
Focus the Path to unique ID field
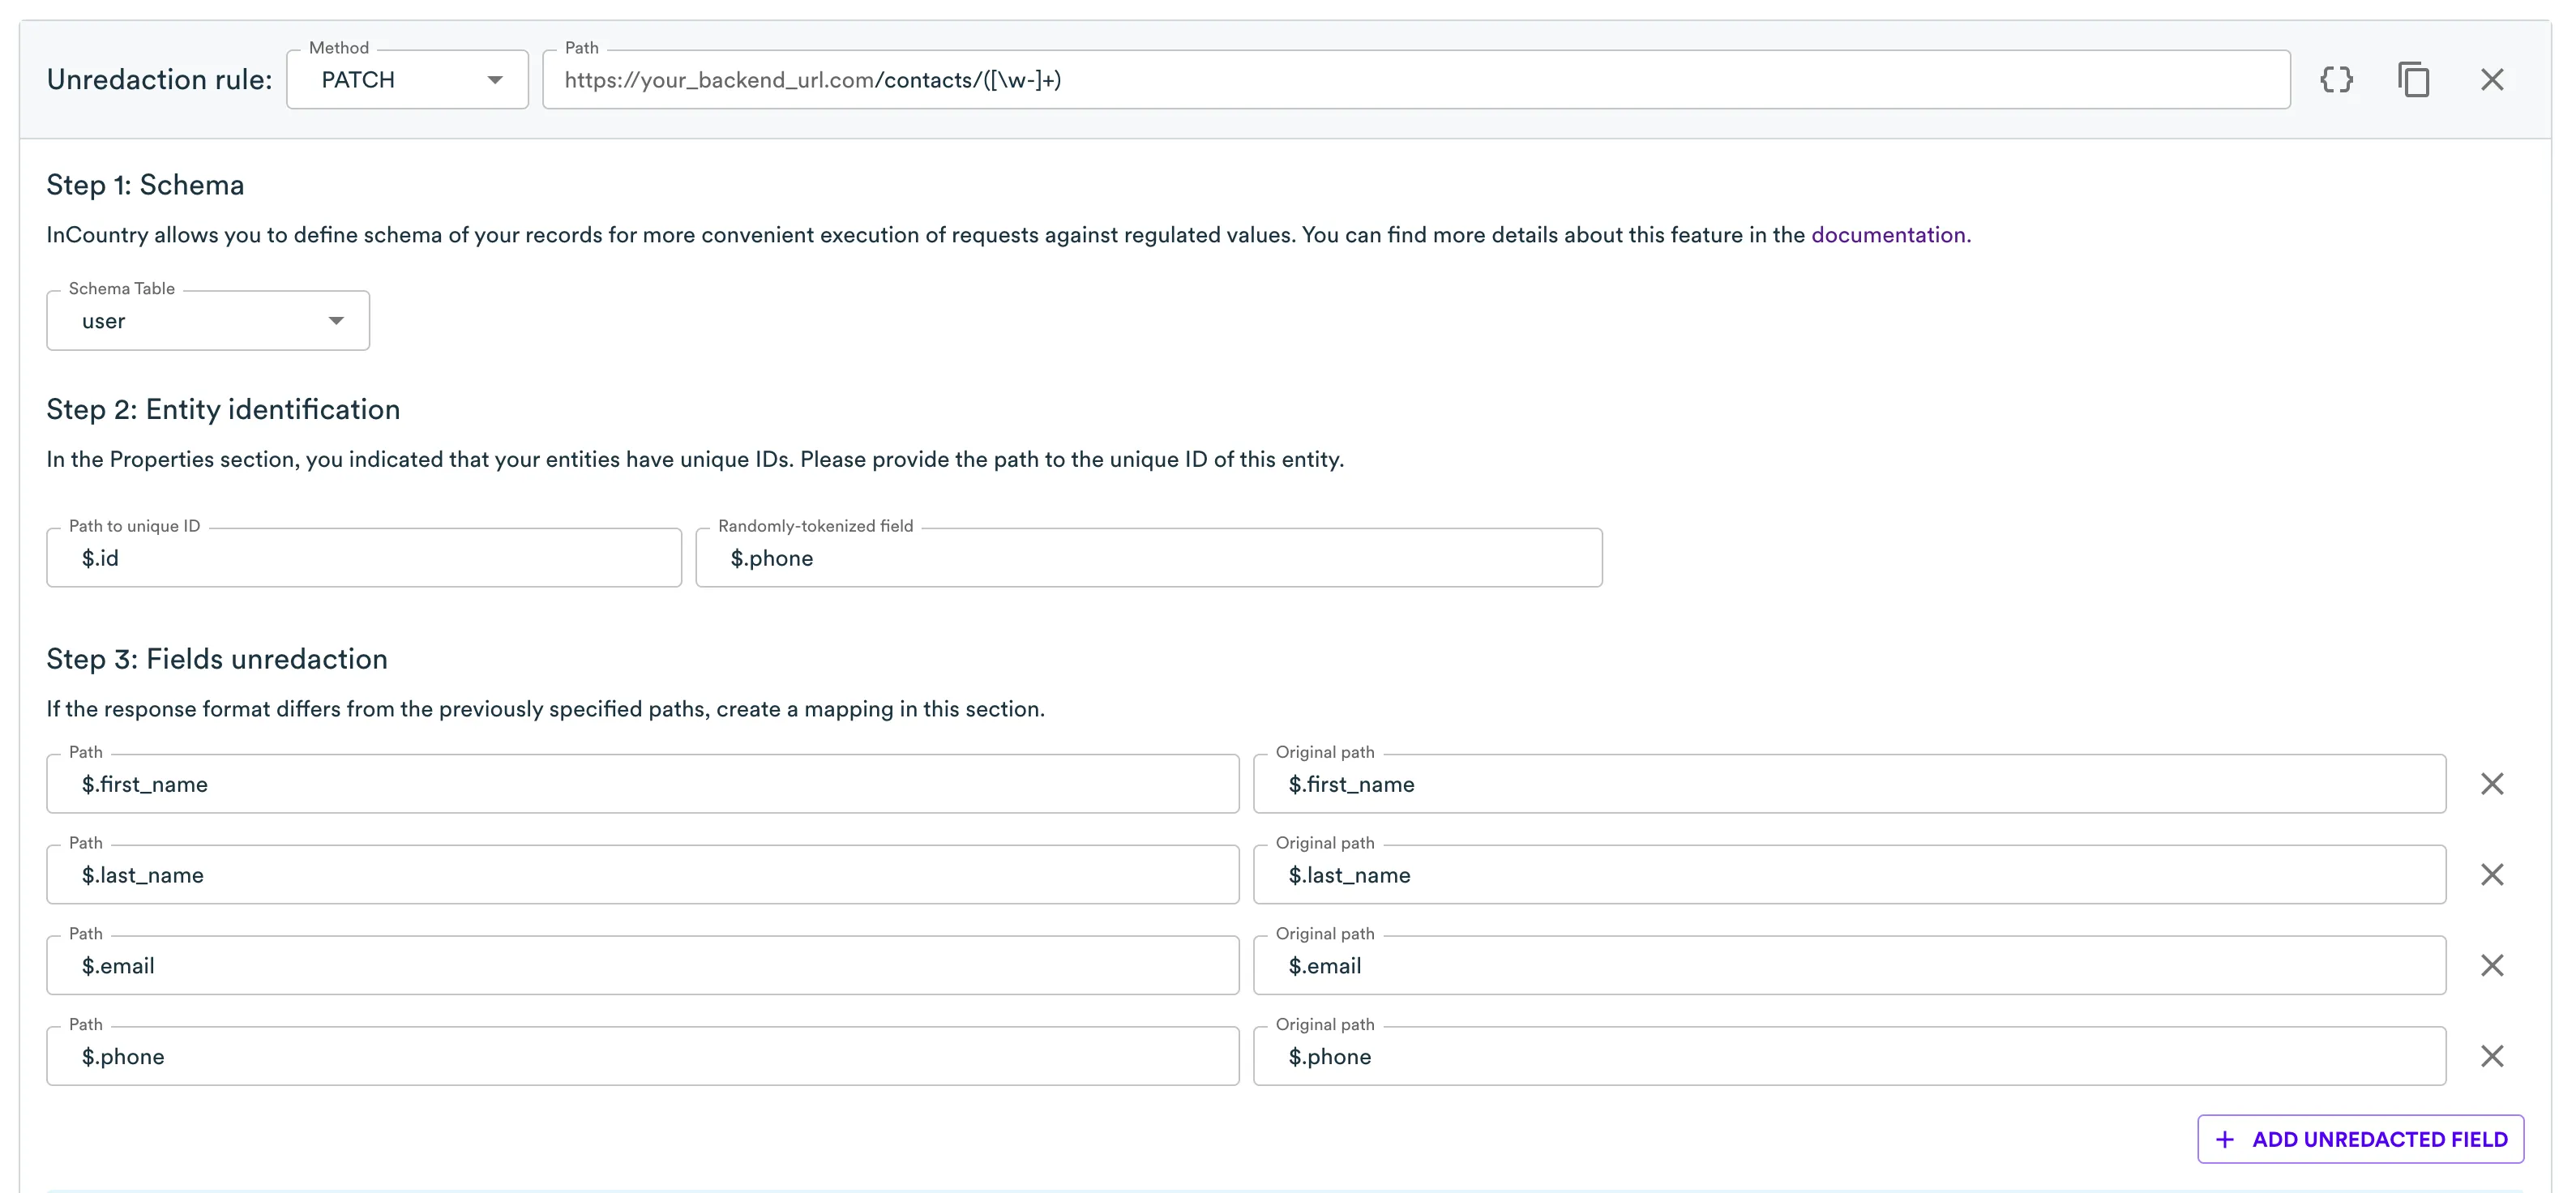coord(364,558)
